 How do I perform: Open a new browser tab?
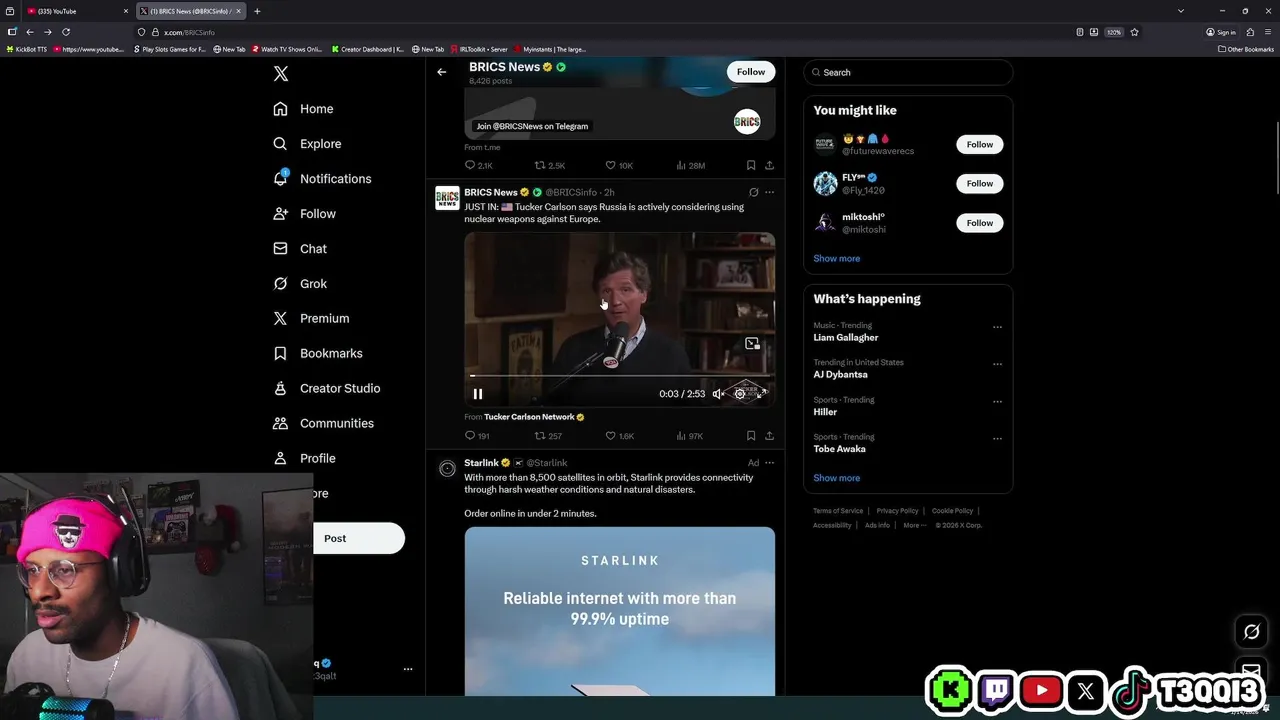click(x=257, y=11)
